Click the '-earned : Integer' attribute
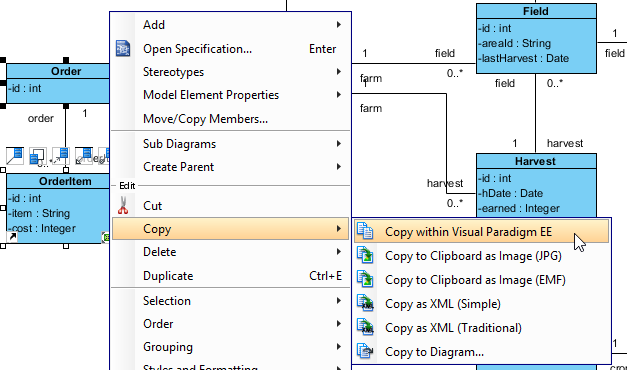 pyautogui.click(x=519, y=208)
